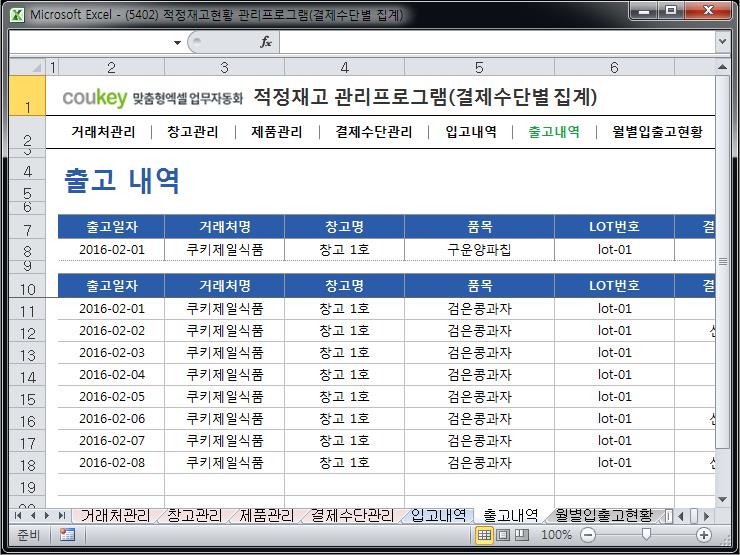Select column header 5

click(479, 67)
